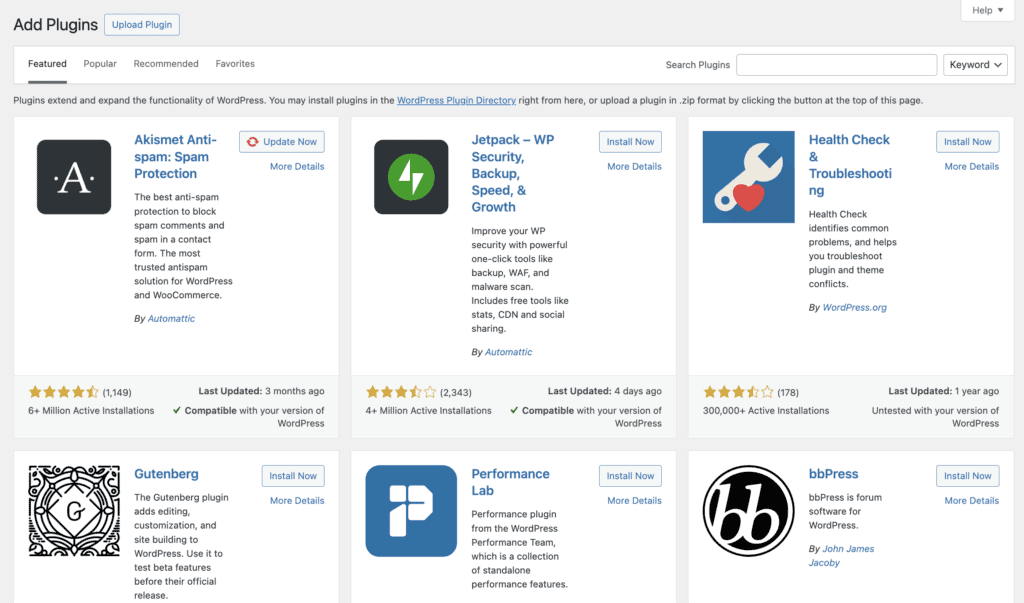Install the bbPress plugin
Viewport: 1024px width, 603px height.
(x=967, y=476)
